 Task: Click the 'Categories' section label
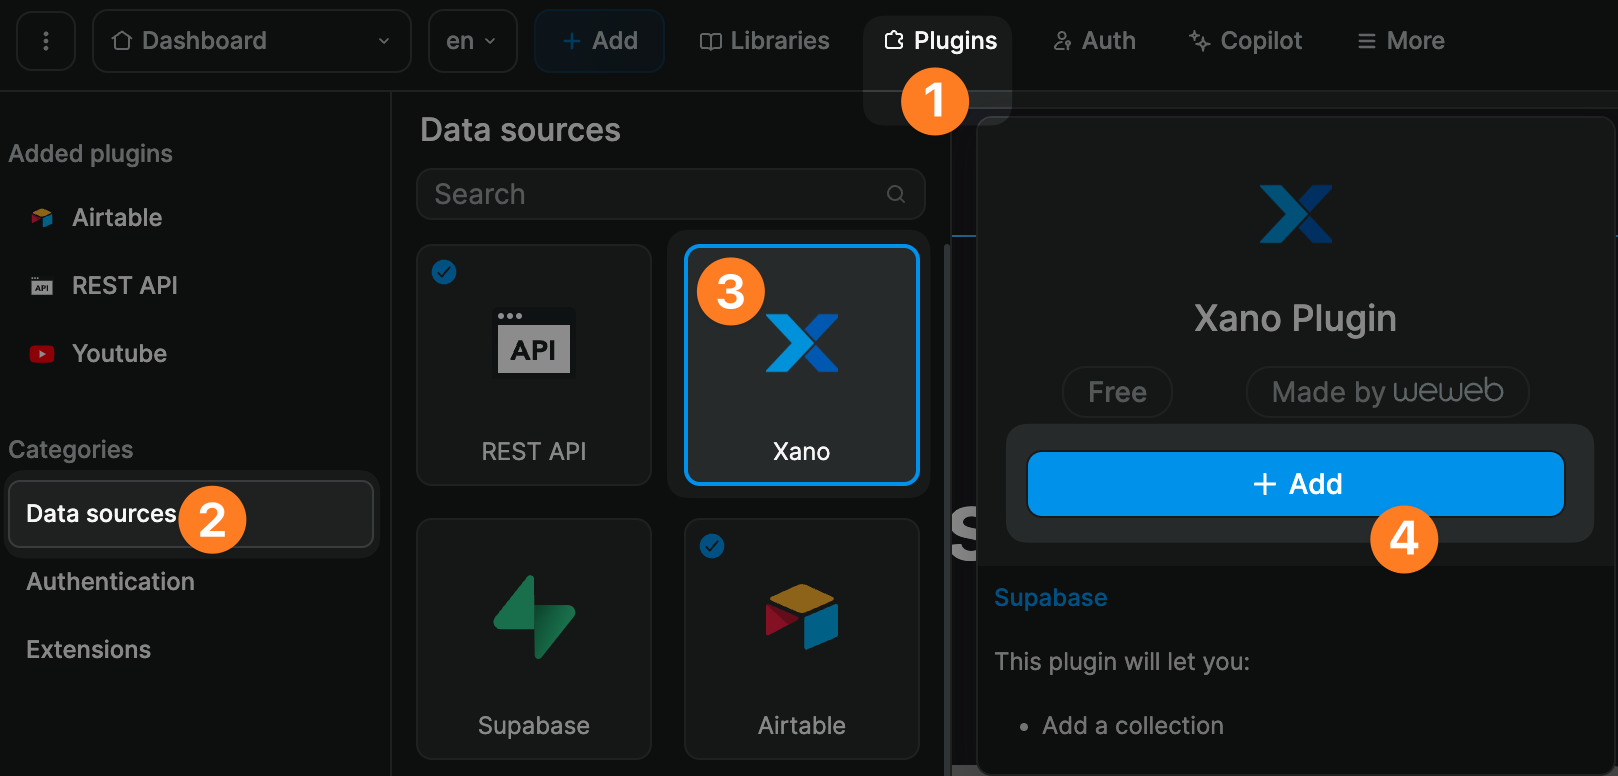click(70, 450)
